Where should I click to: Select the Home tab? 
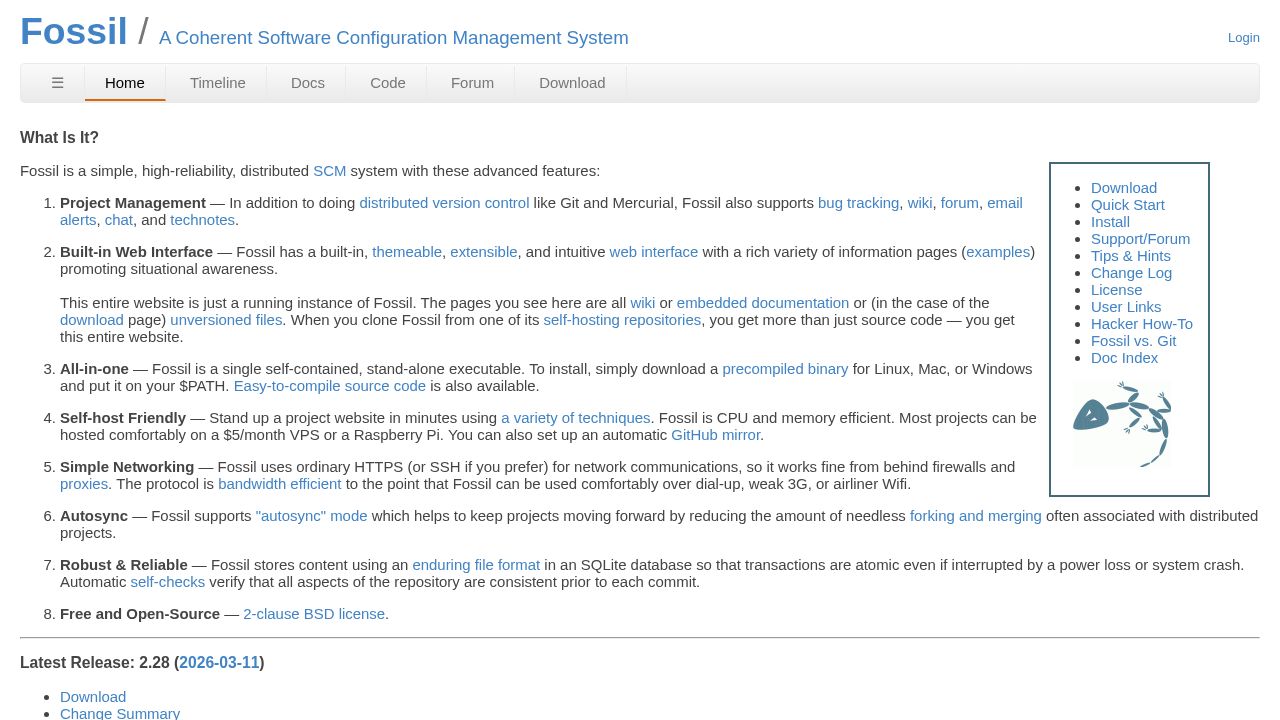pos(125,83)
